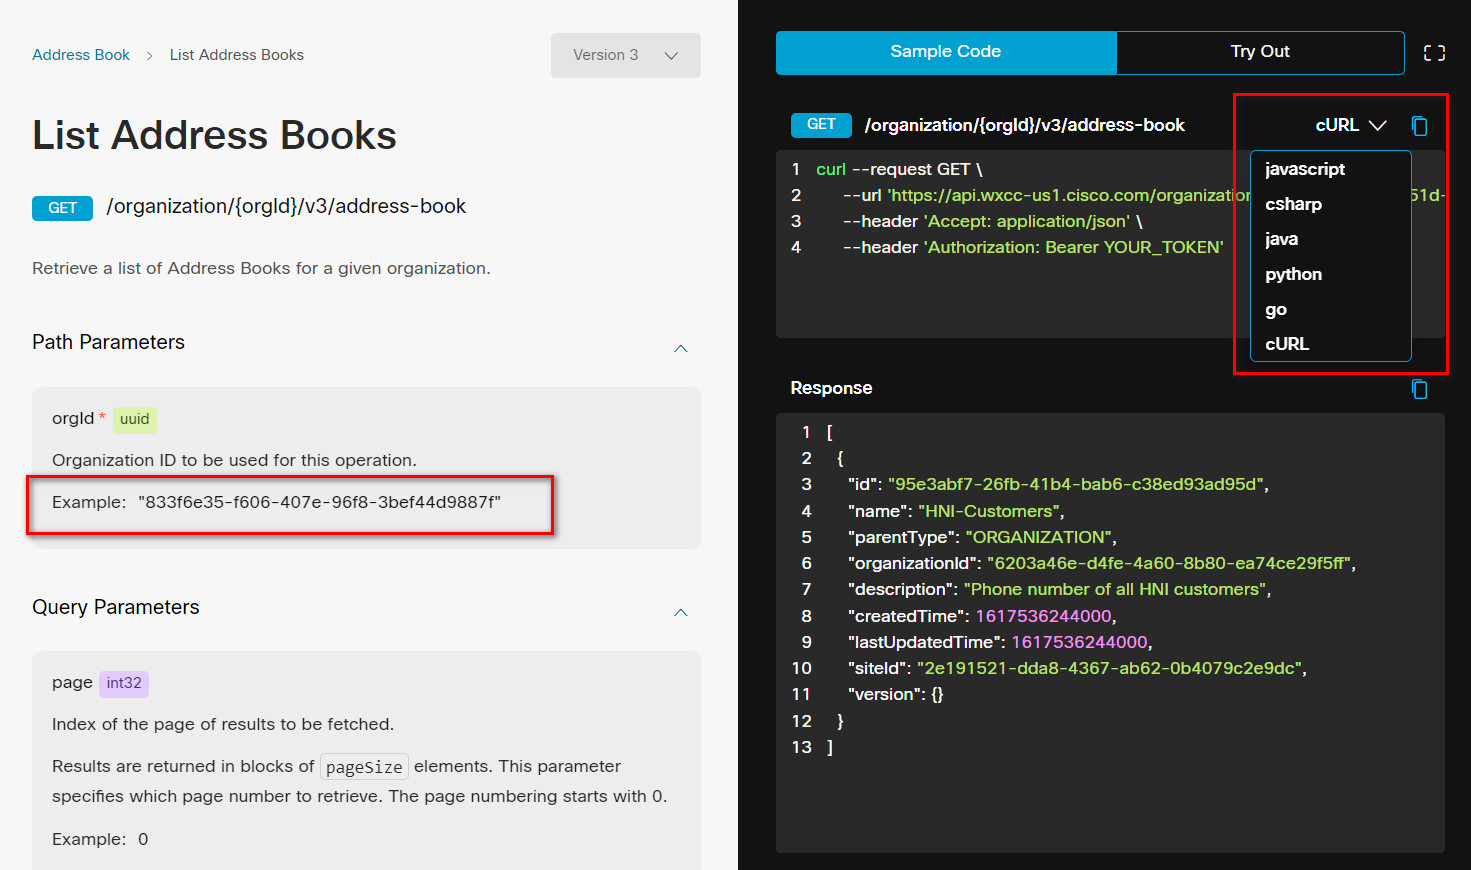Viewport: 1471px width, 870px height.
Task: Click the breadcrumb separator chevron
Action: click(x=150, y=56)
